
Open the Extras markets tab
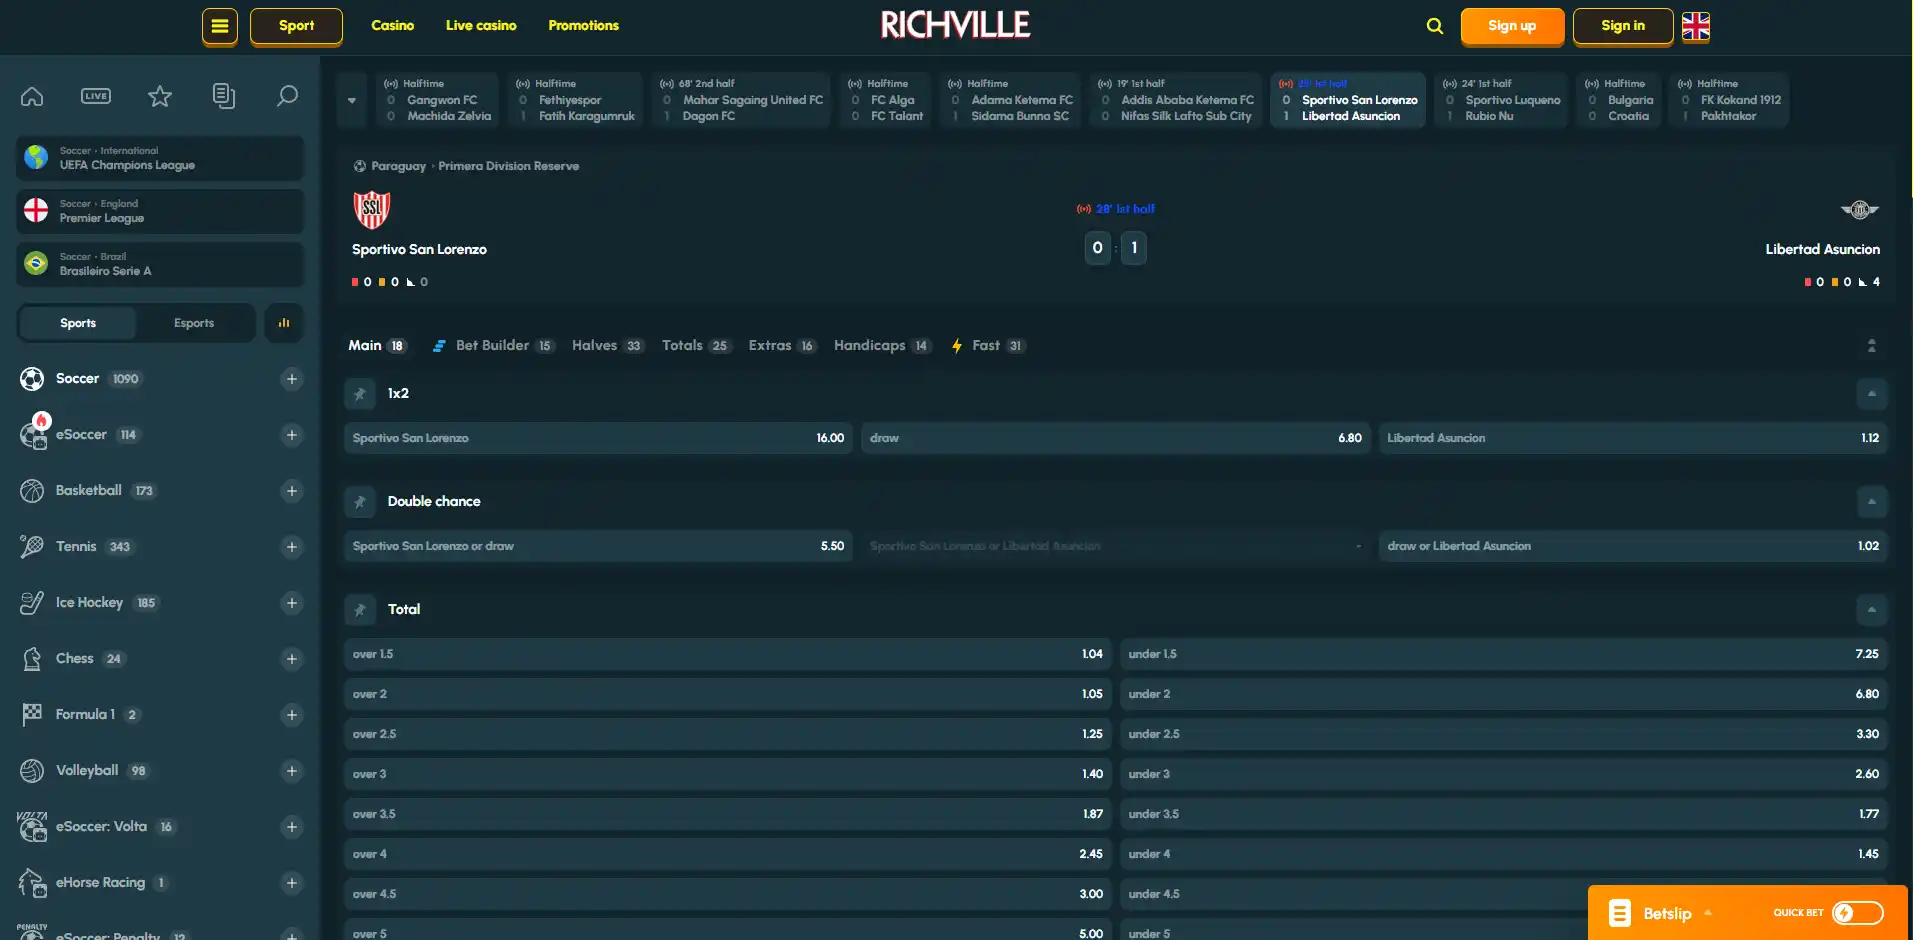[x=783, y=346]
